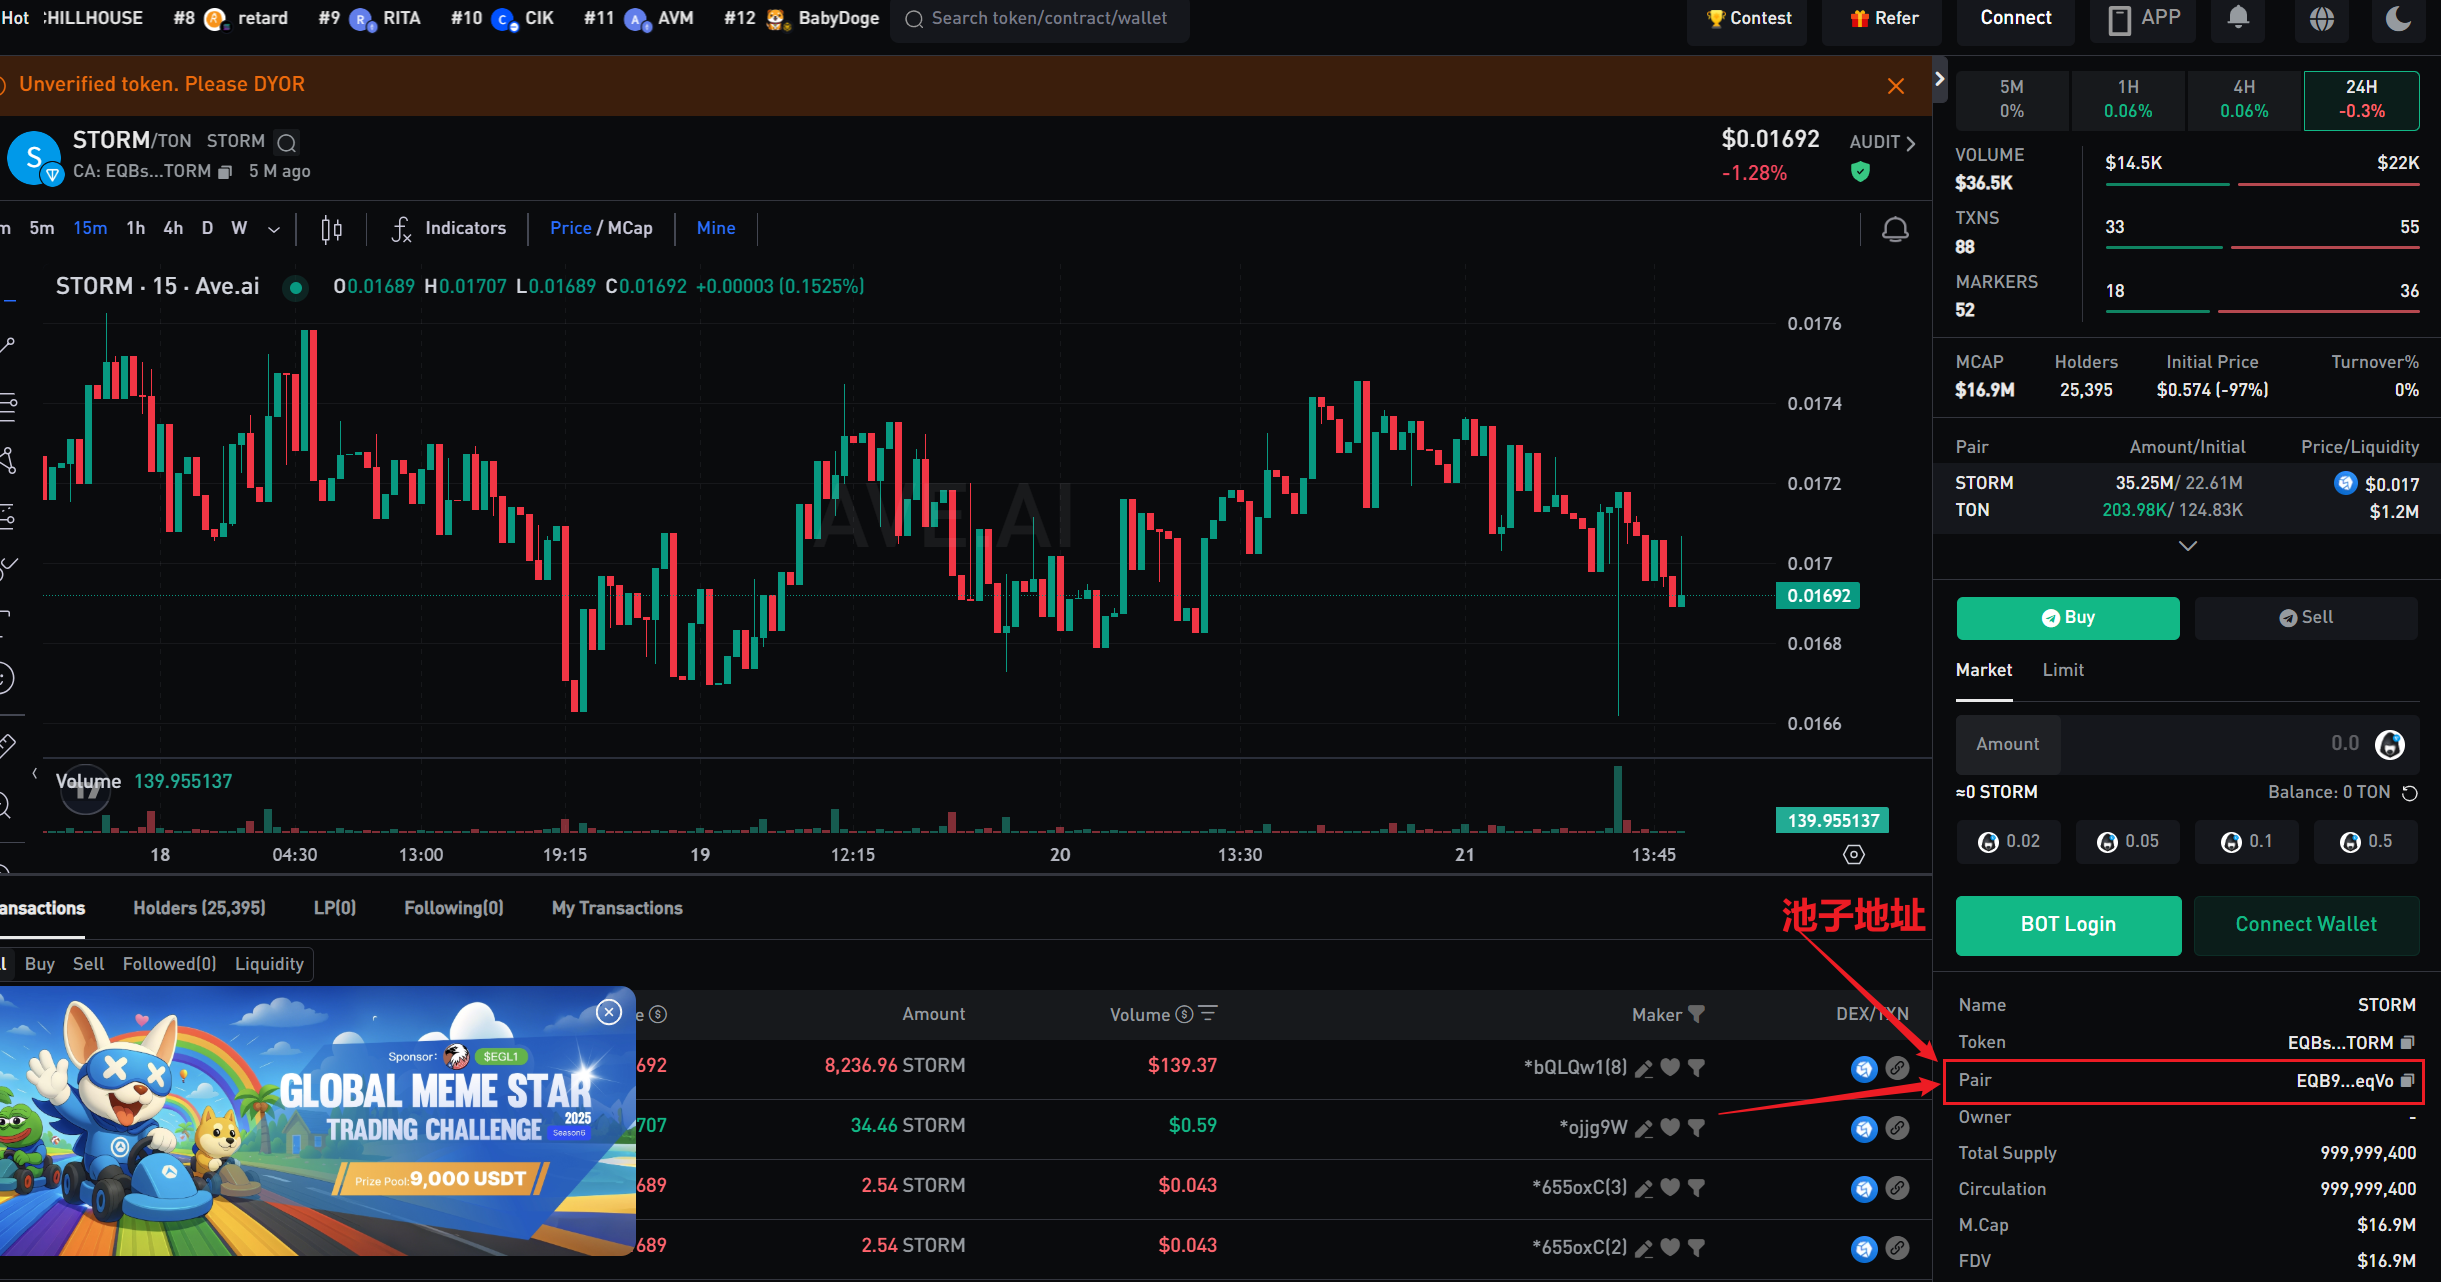Switch order type to Limit
Viewport: 2441px width, 1282px height.
(2063, 670)
